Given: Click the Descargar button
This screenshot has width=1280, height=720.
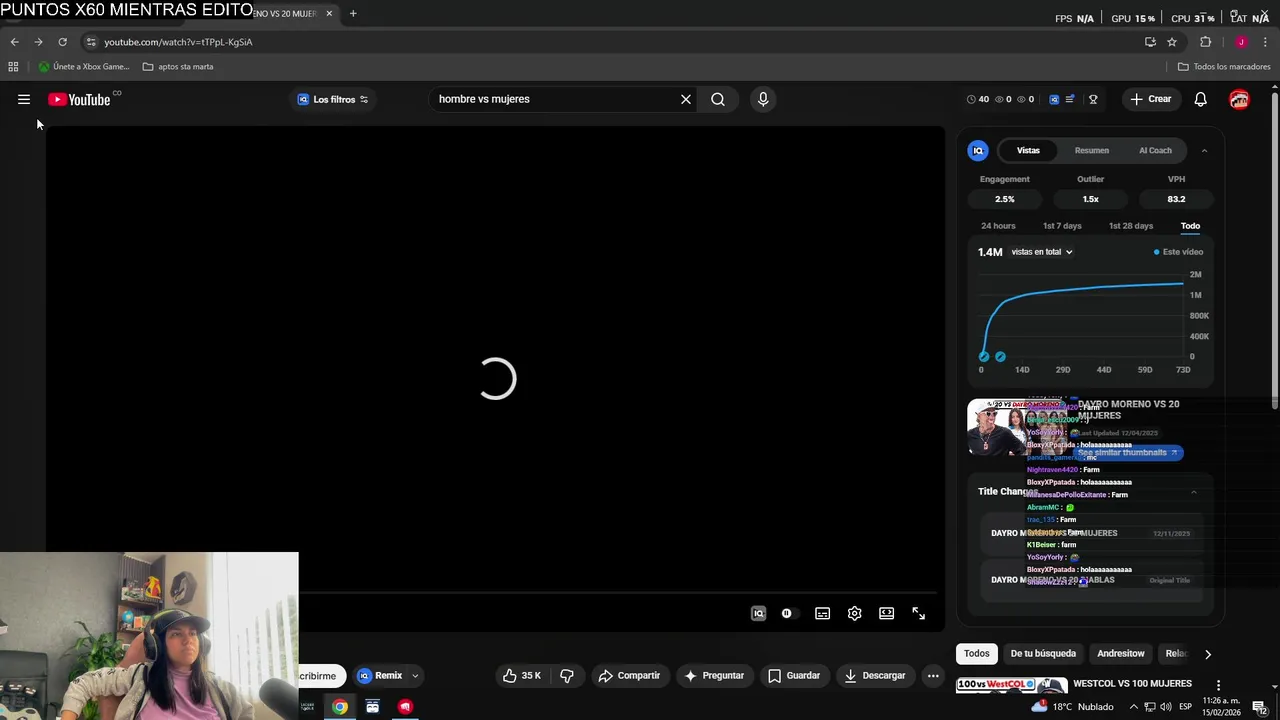Looking at the screenshot, I should [x=874, y=676].
